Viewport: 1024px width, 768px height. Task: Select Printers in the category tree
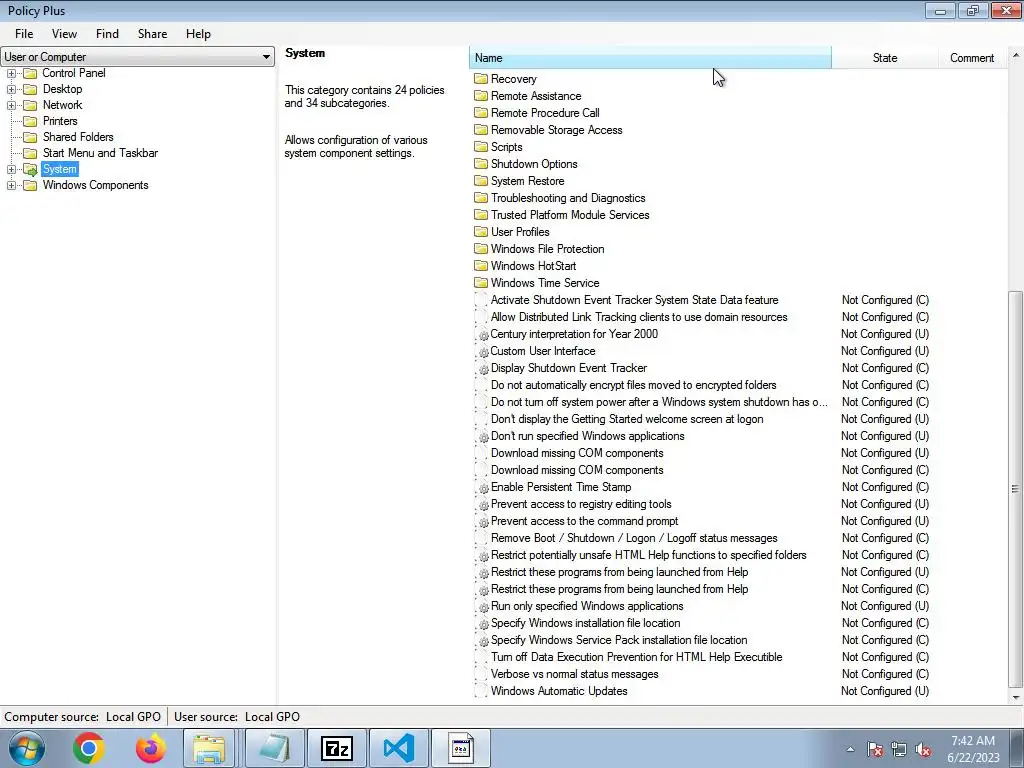point(60,121)
